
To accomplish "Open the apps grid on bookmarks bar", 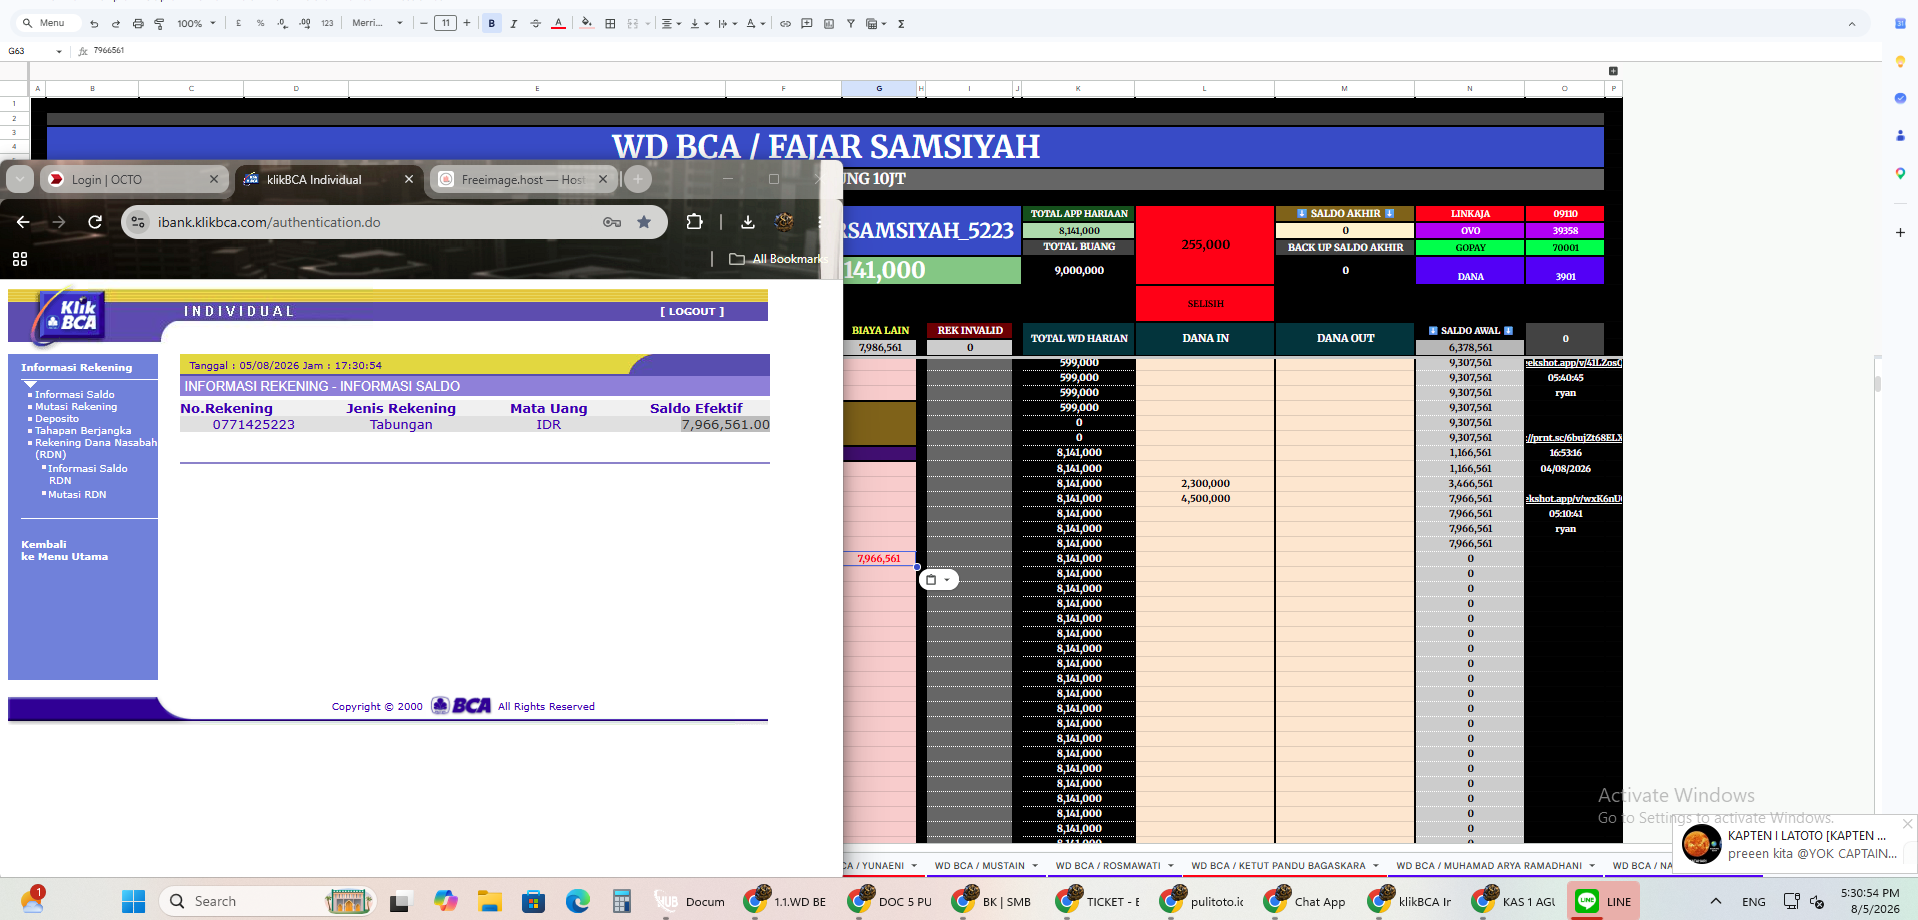I will (x=20, y=259).
